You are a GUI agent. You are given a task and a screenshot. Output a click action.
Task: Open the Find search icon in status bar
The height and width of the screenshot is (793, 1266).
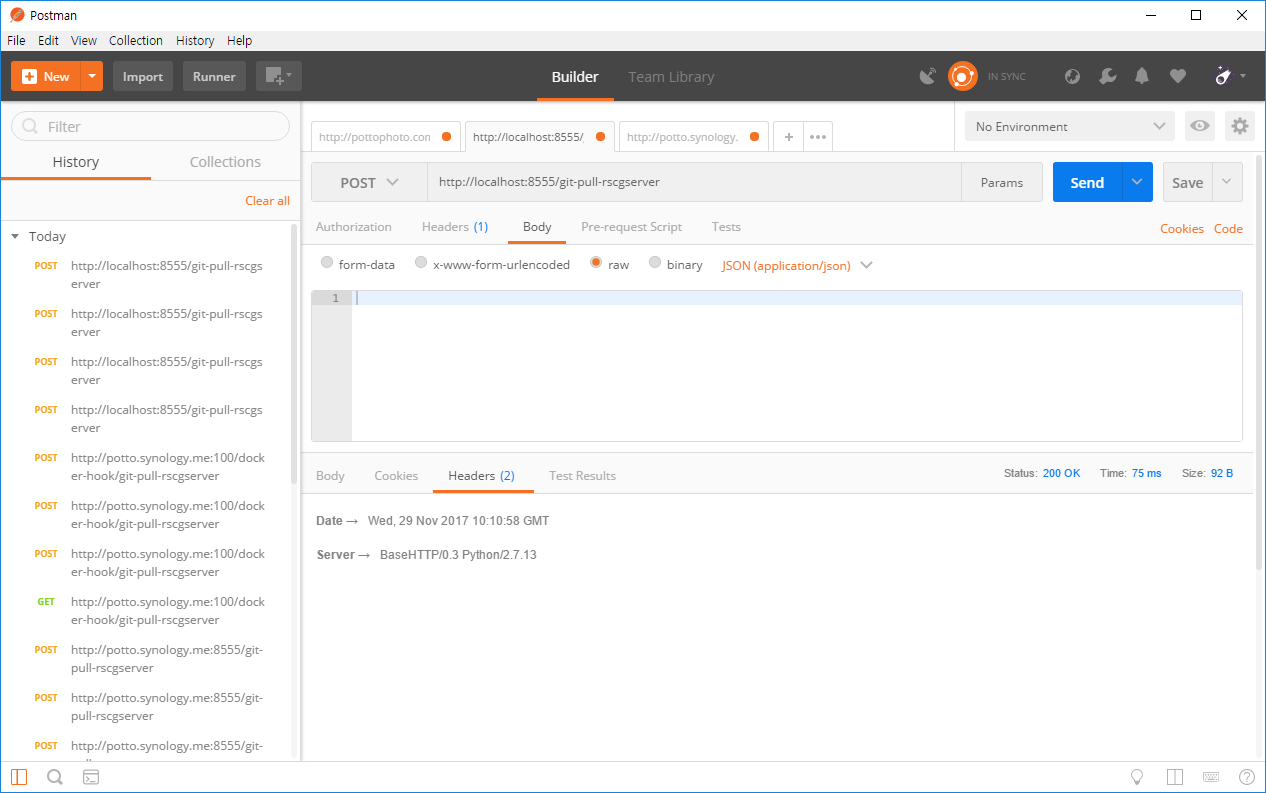[55, 777]
